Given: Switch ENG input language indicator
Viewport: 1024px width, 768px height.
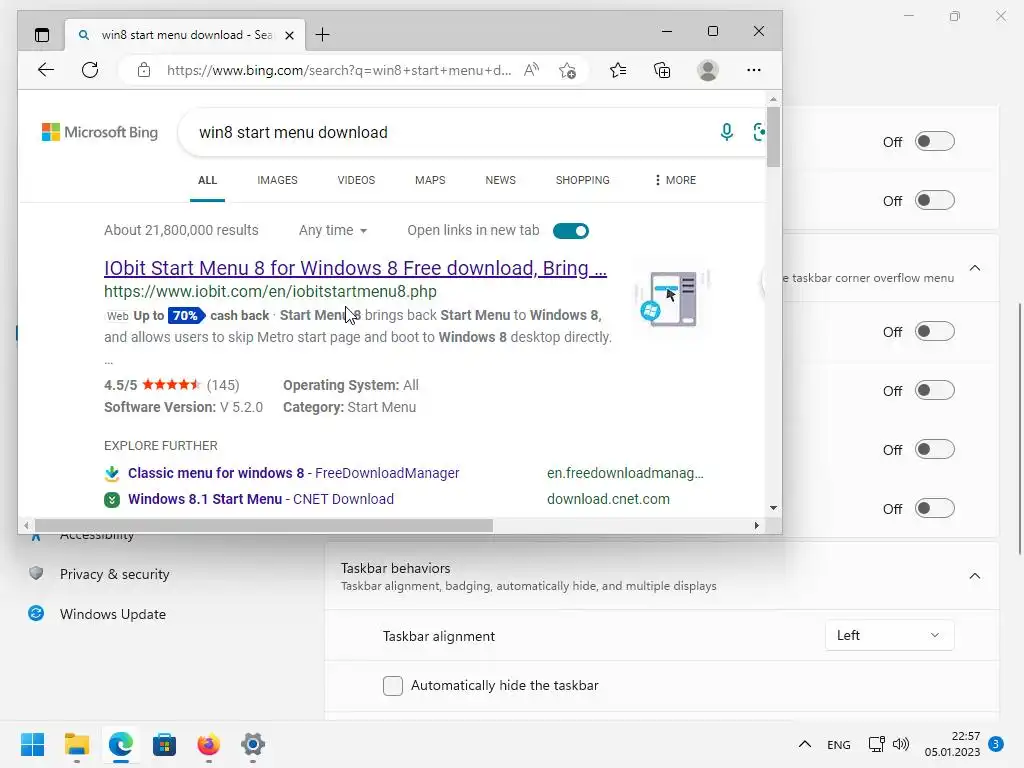Looking at the screenshot, I should (839, 745).
